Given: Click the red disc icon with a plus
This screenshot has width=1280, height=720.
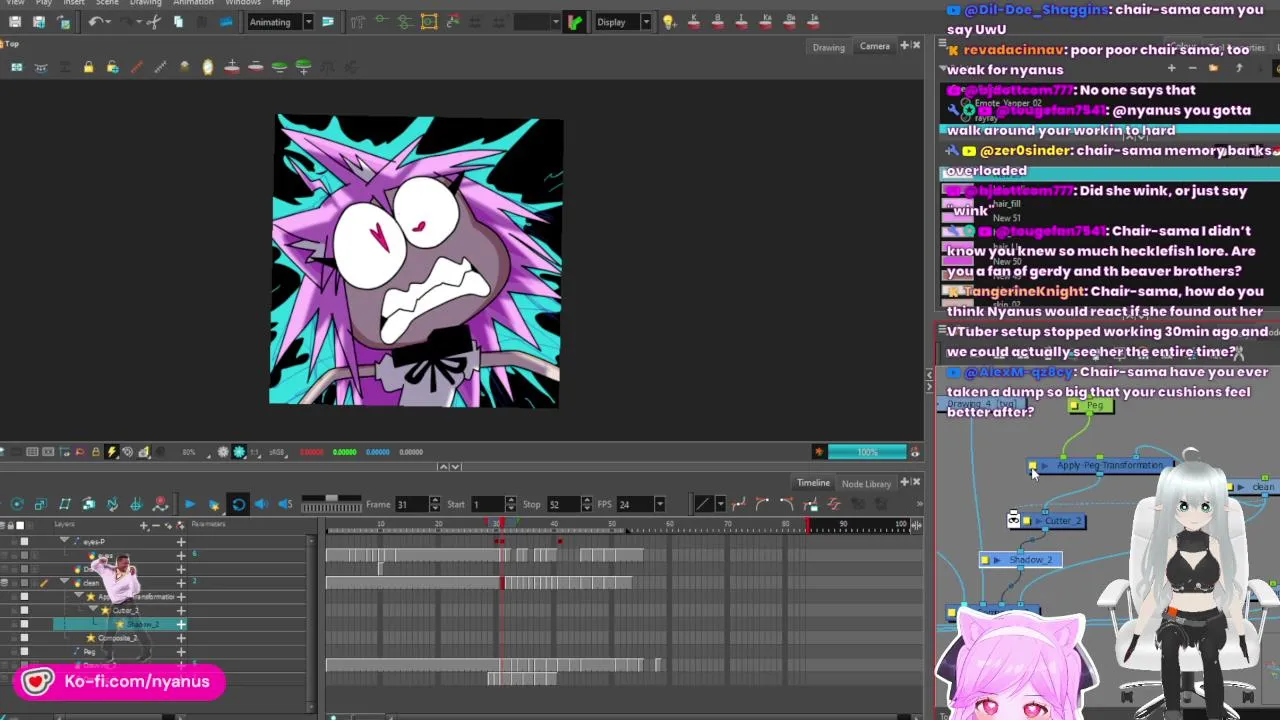Looking at the screenshot, I should (232, 67).
